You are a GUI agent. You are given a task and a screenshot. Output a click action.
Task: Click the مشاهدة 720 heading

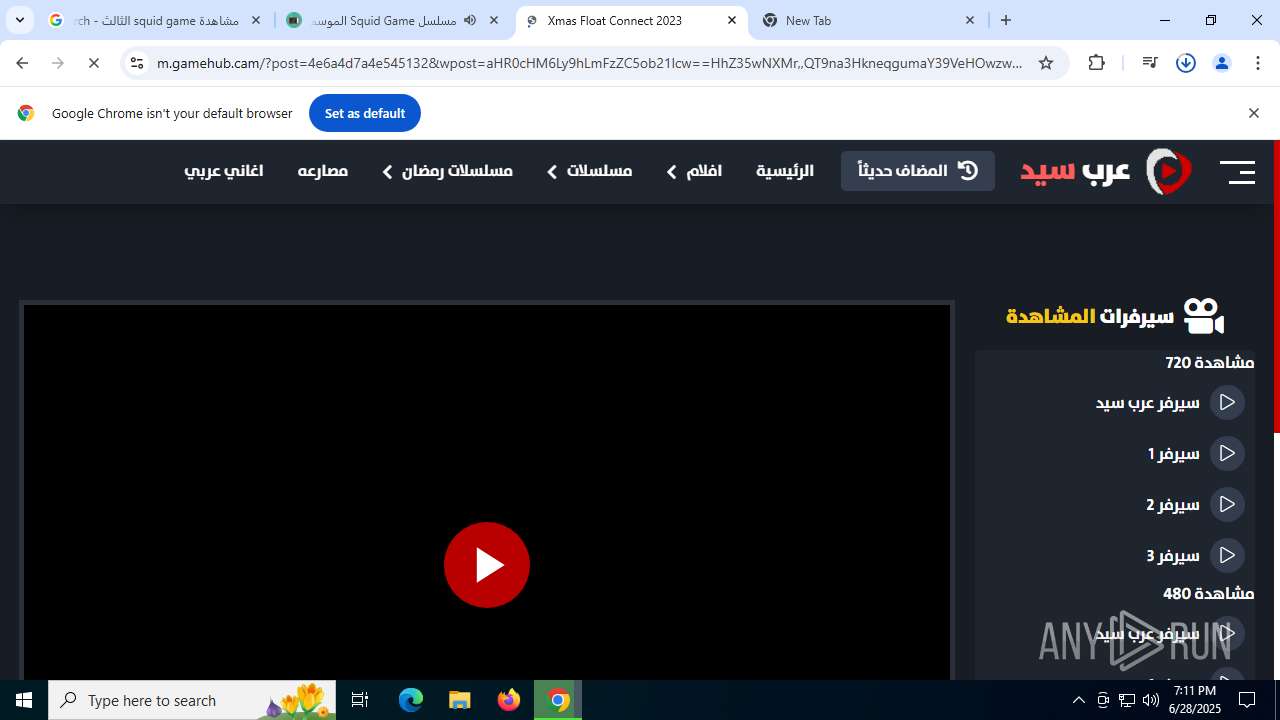coord(1210,362)
